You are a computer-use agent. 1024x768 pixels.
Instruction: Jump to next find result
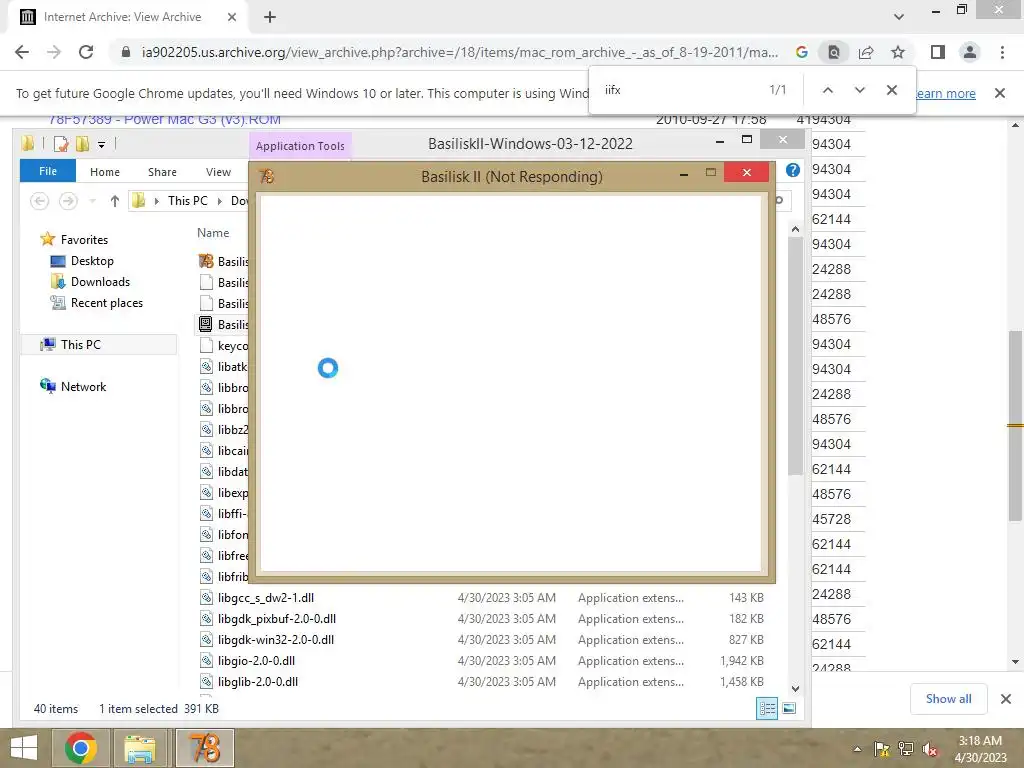tap(859, 90)
